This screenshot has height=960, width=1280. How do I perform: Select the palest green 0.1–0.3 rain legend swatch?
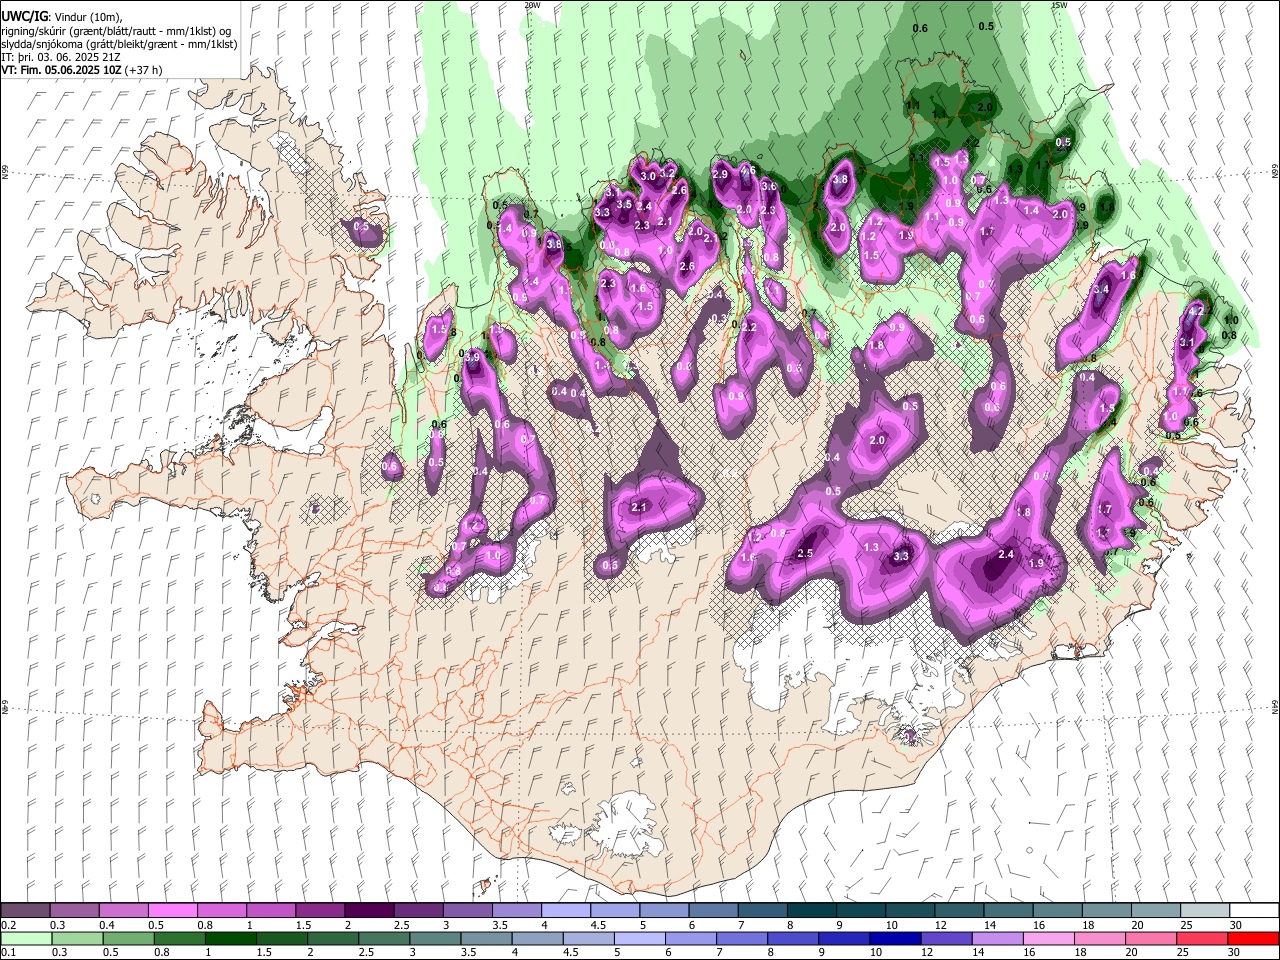26,939
